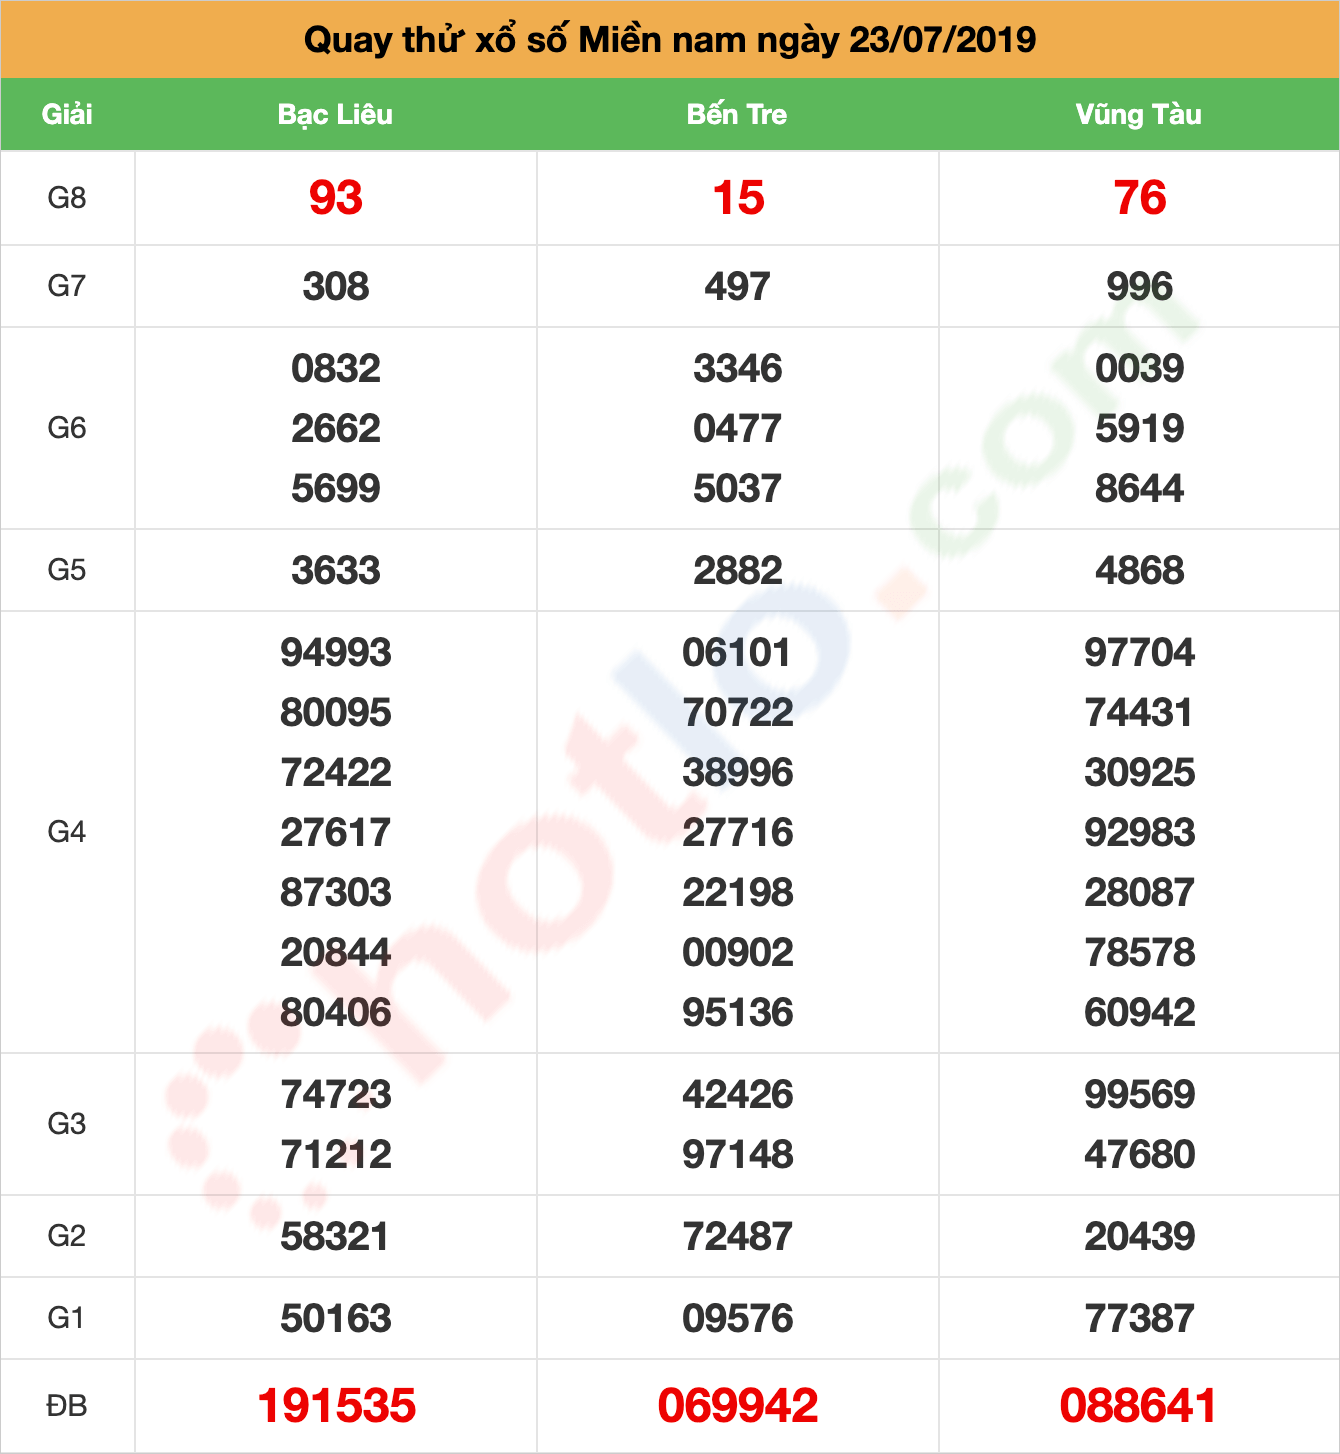Screen dimensions: 1340x1454
Task: Select G4 number 00902
Action: pyautogui.click(x=738, y=953)
